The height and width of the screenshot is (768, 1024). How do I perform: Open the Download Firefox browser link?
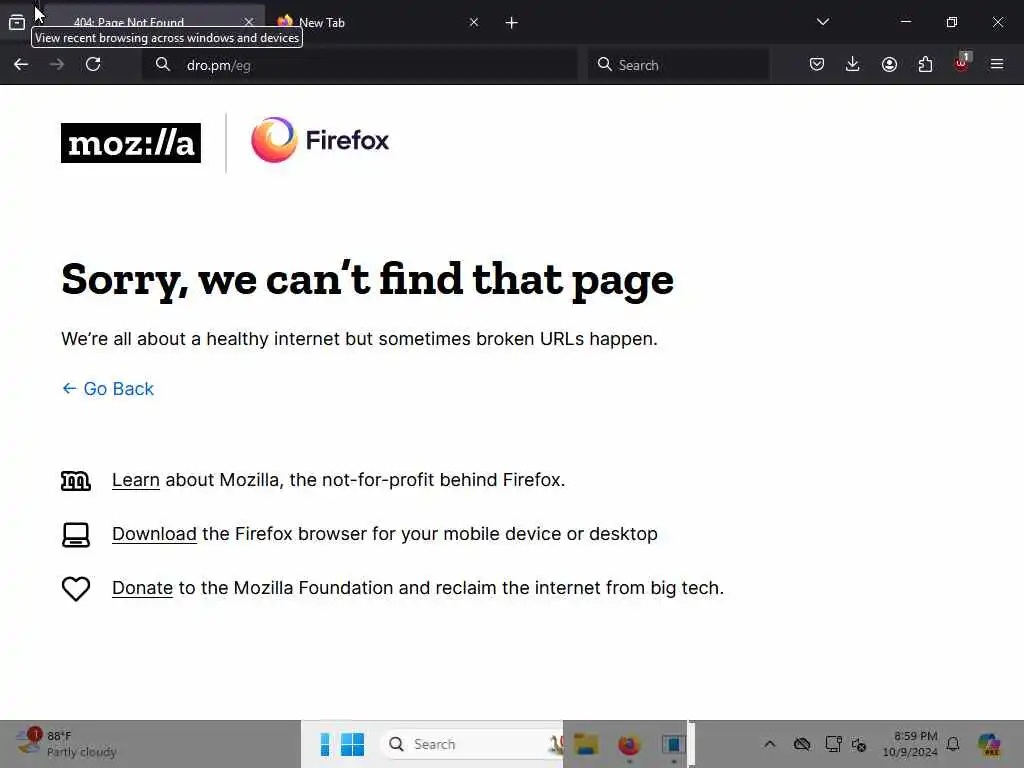[x=154, y=534]
